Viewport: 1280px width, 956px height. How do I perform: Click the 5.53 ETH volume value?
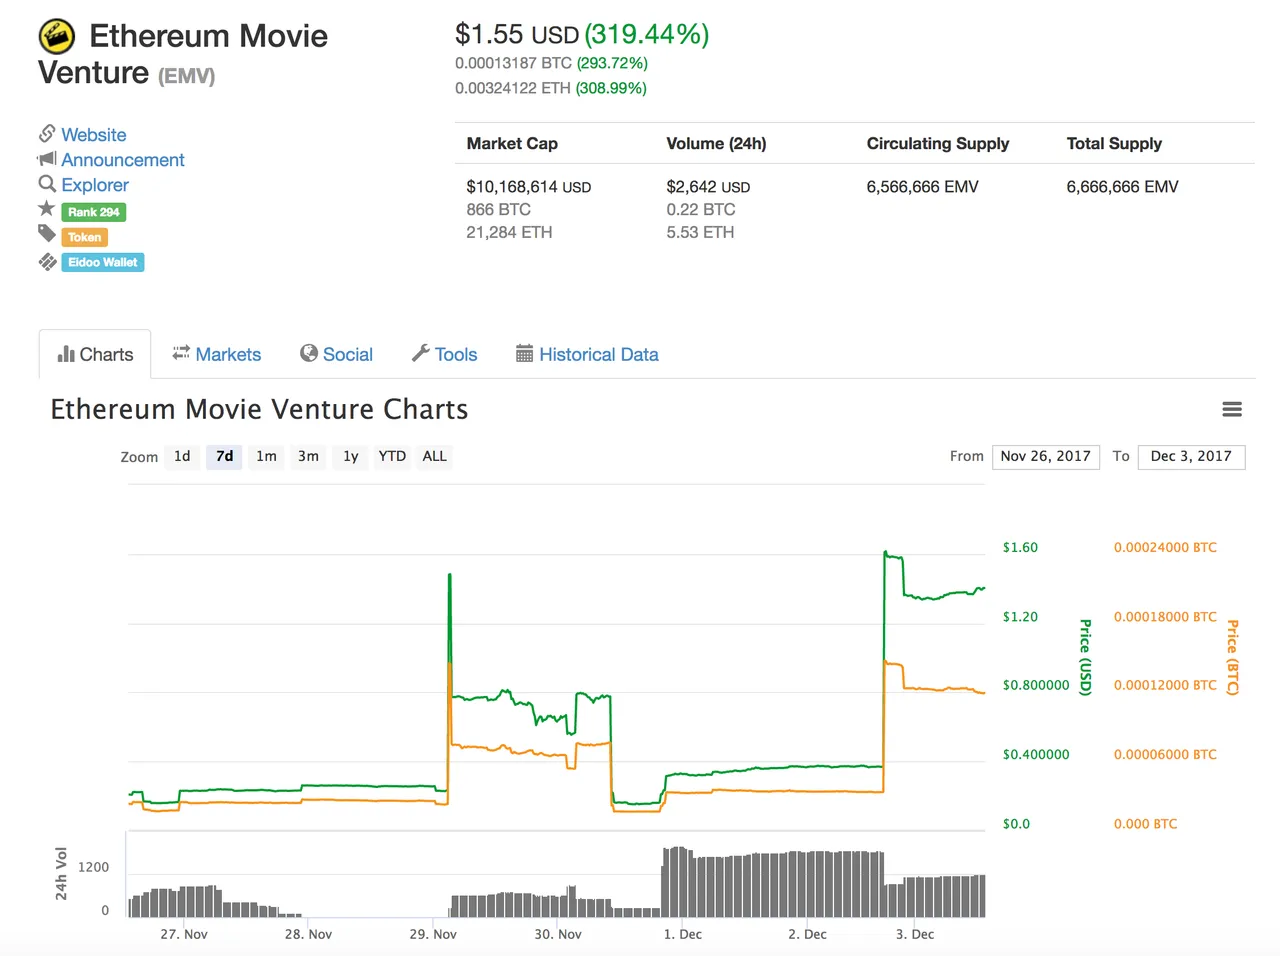click(700, 233)
